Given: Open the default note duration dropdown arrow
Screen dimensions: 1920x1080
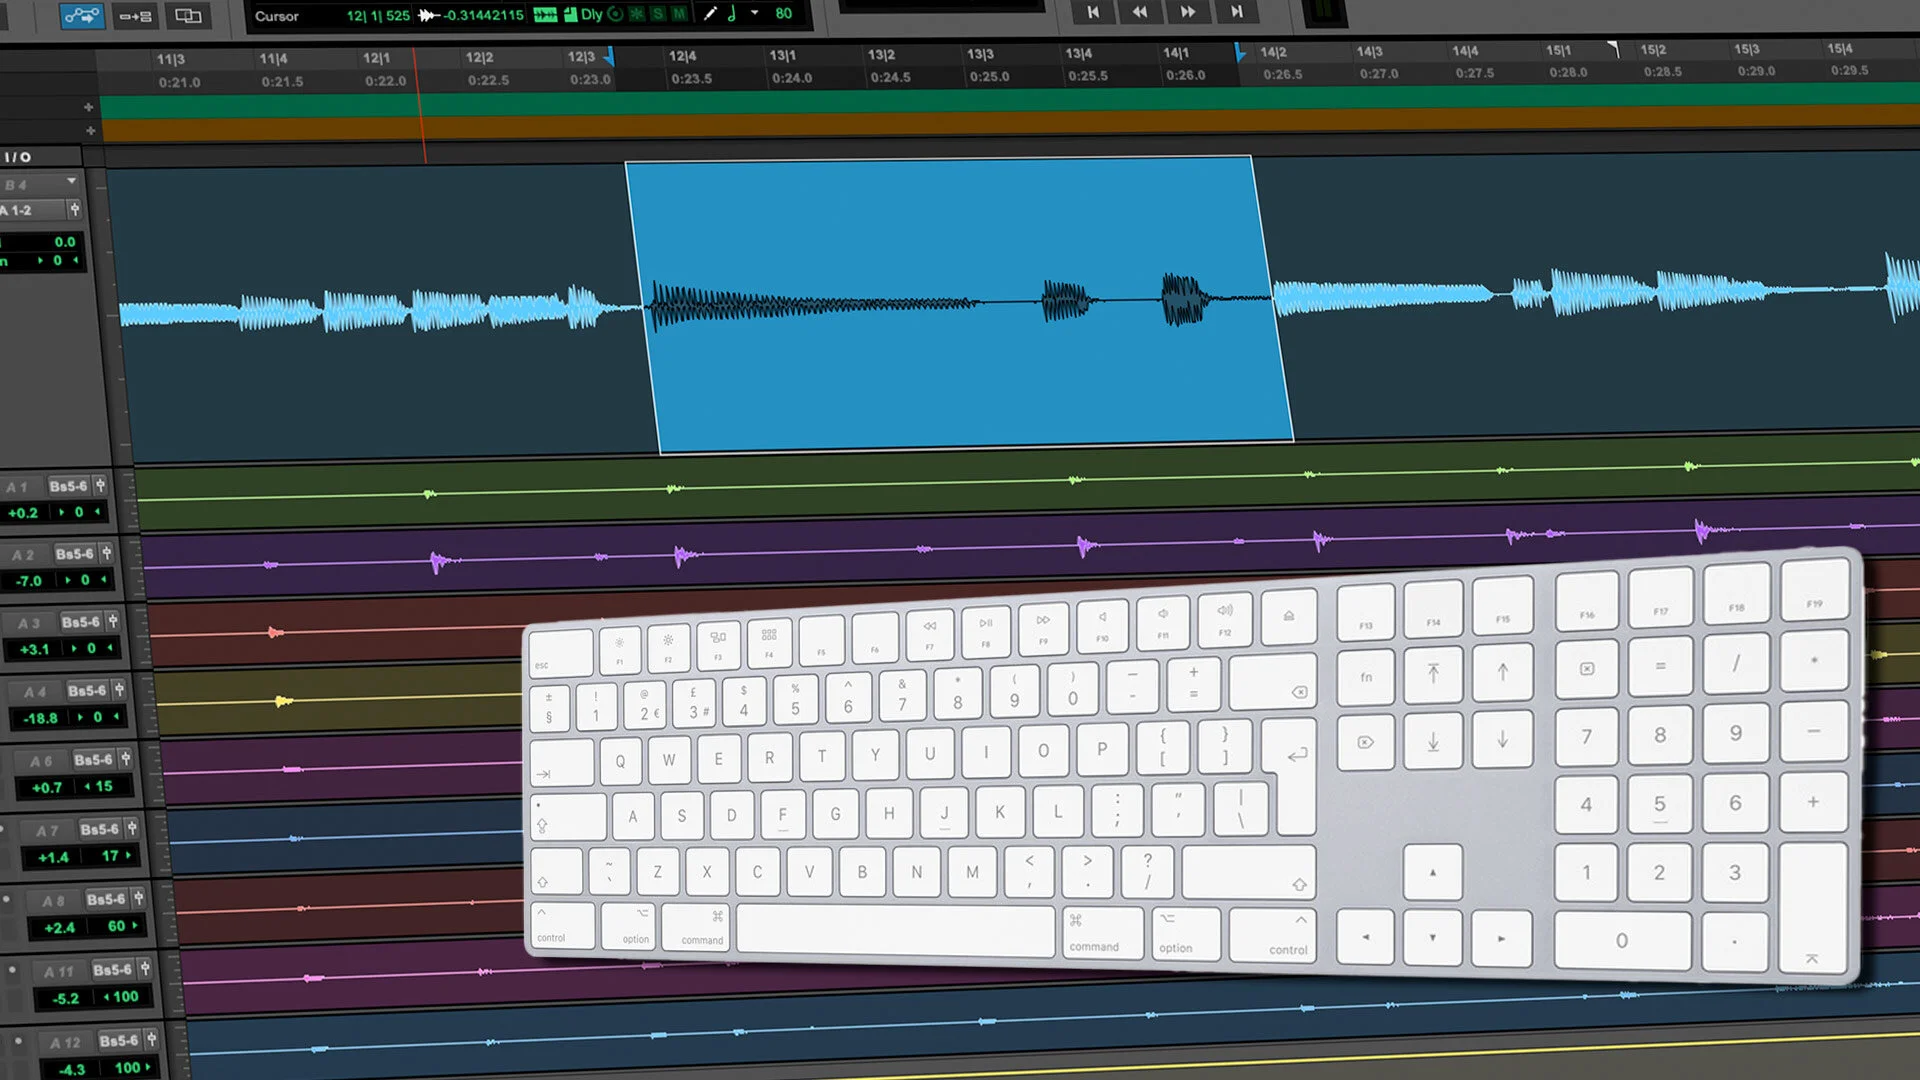Looking at the screenshot, I should pos(755,13).
